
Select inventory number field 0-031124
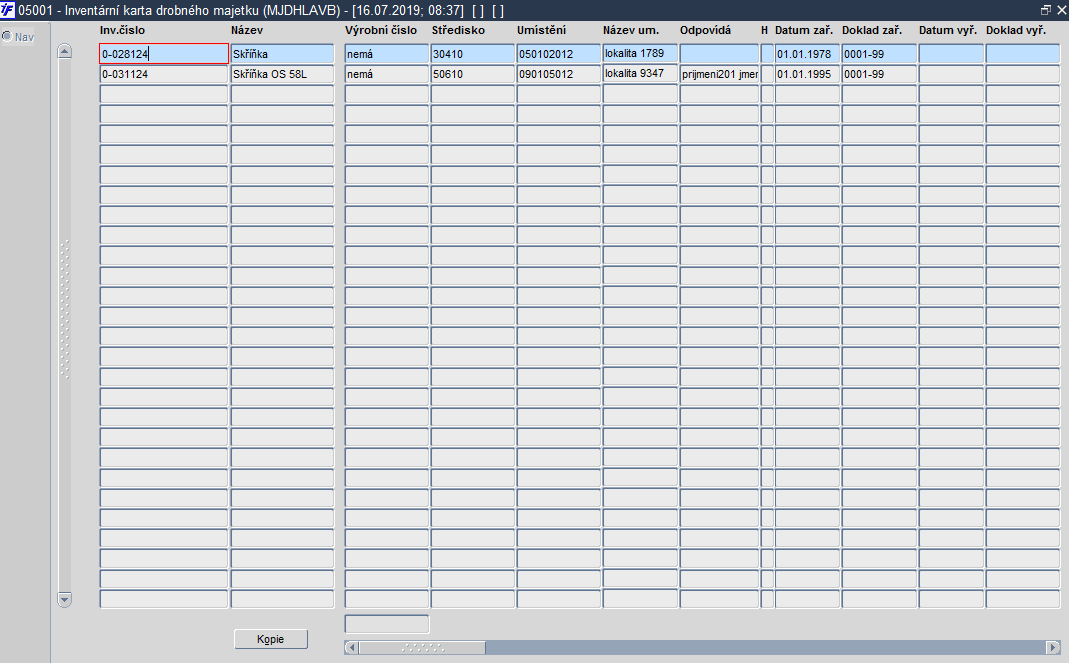pyautogui.click(x=164, y=74)
